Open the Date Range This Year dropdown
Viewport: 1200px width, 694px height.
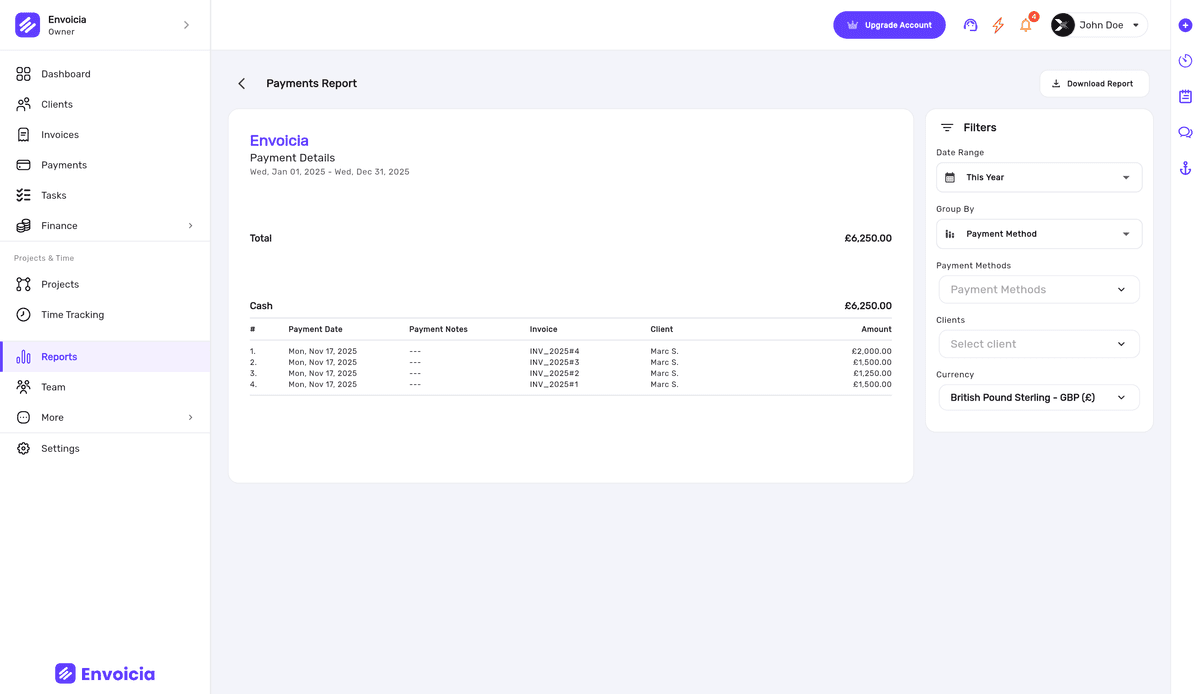(1038, 177)
